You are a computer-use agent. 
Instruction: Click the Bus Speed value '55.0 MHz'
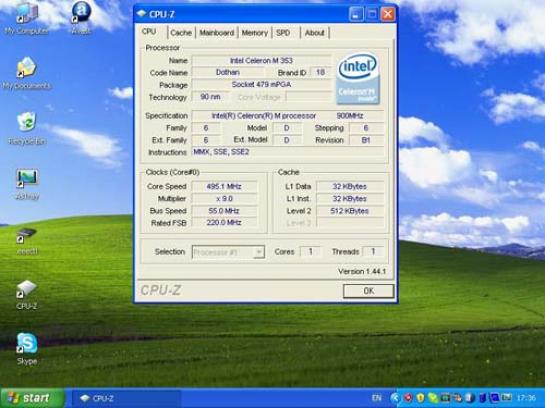coord(224,211)
